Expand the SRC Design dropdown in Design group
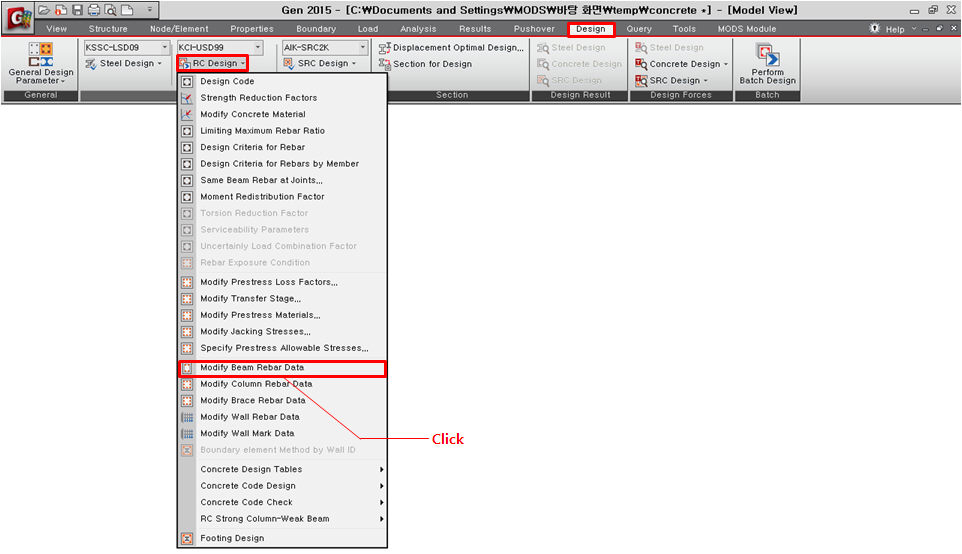 click(x=320, y=63)
